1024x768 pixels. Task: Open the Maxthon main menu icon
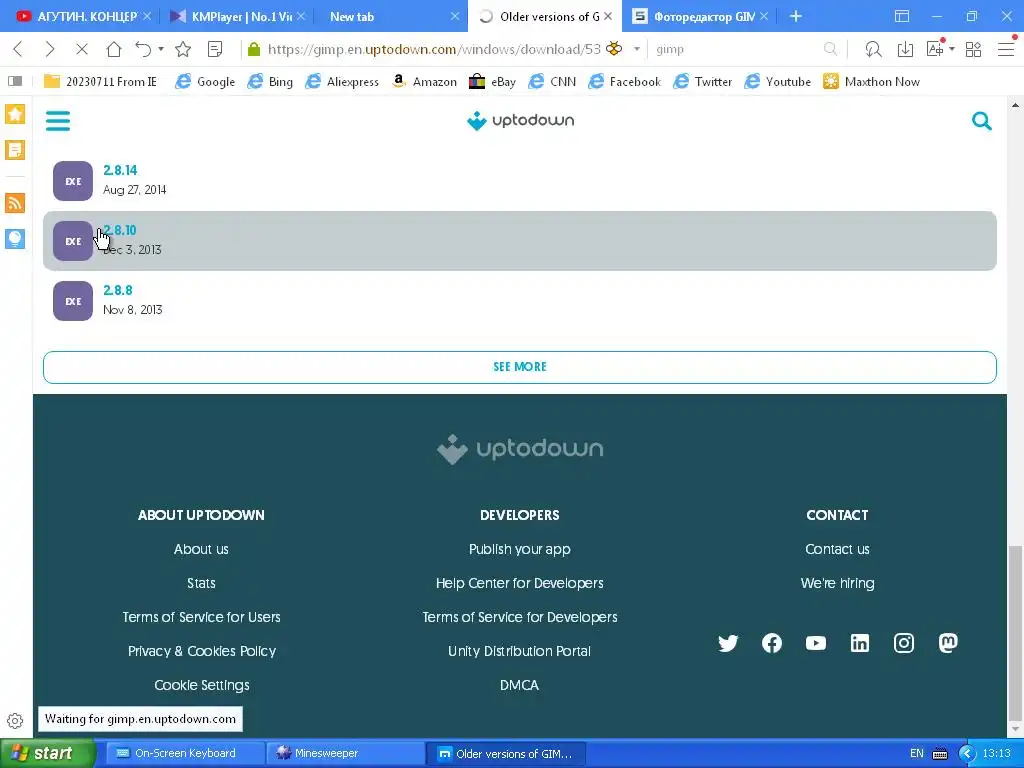[x=1006, y=49]
